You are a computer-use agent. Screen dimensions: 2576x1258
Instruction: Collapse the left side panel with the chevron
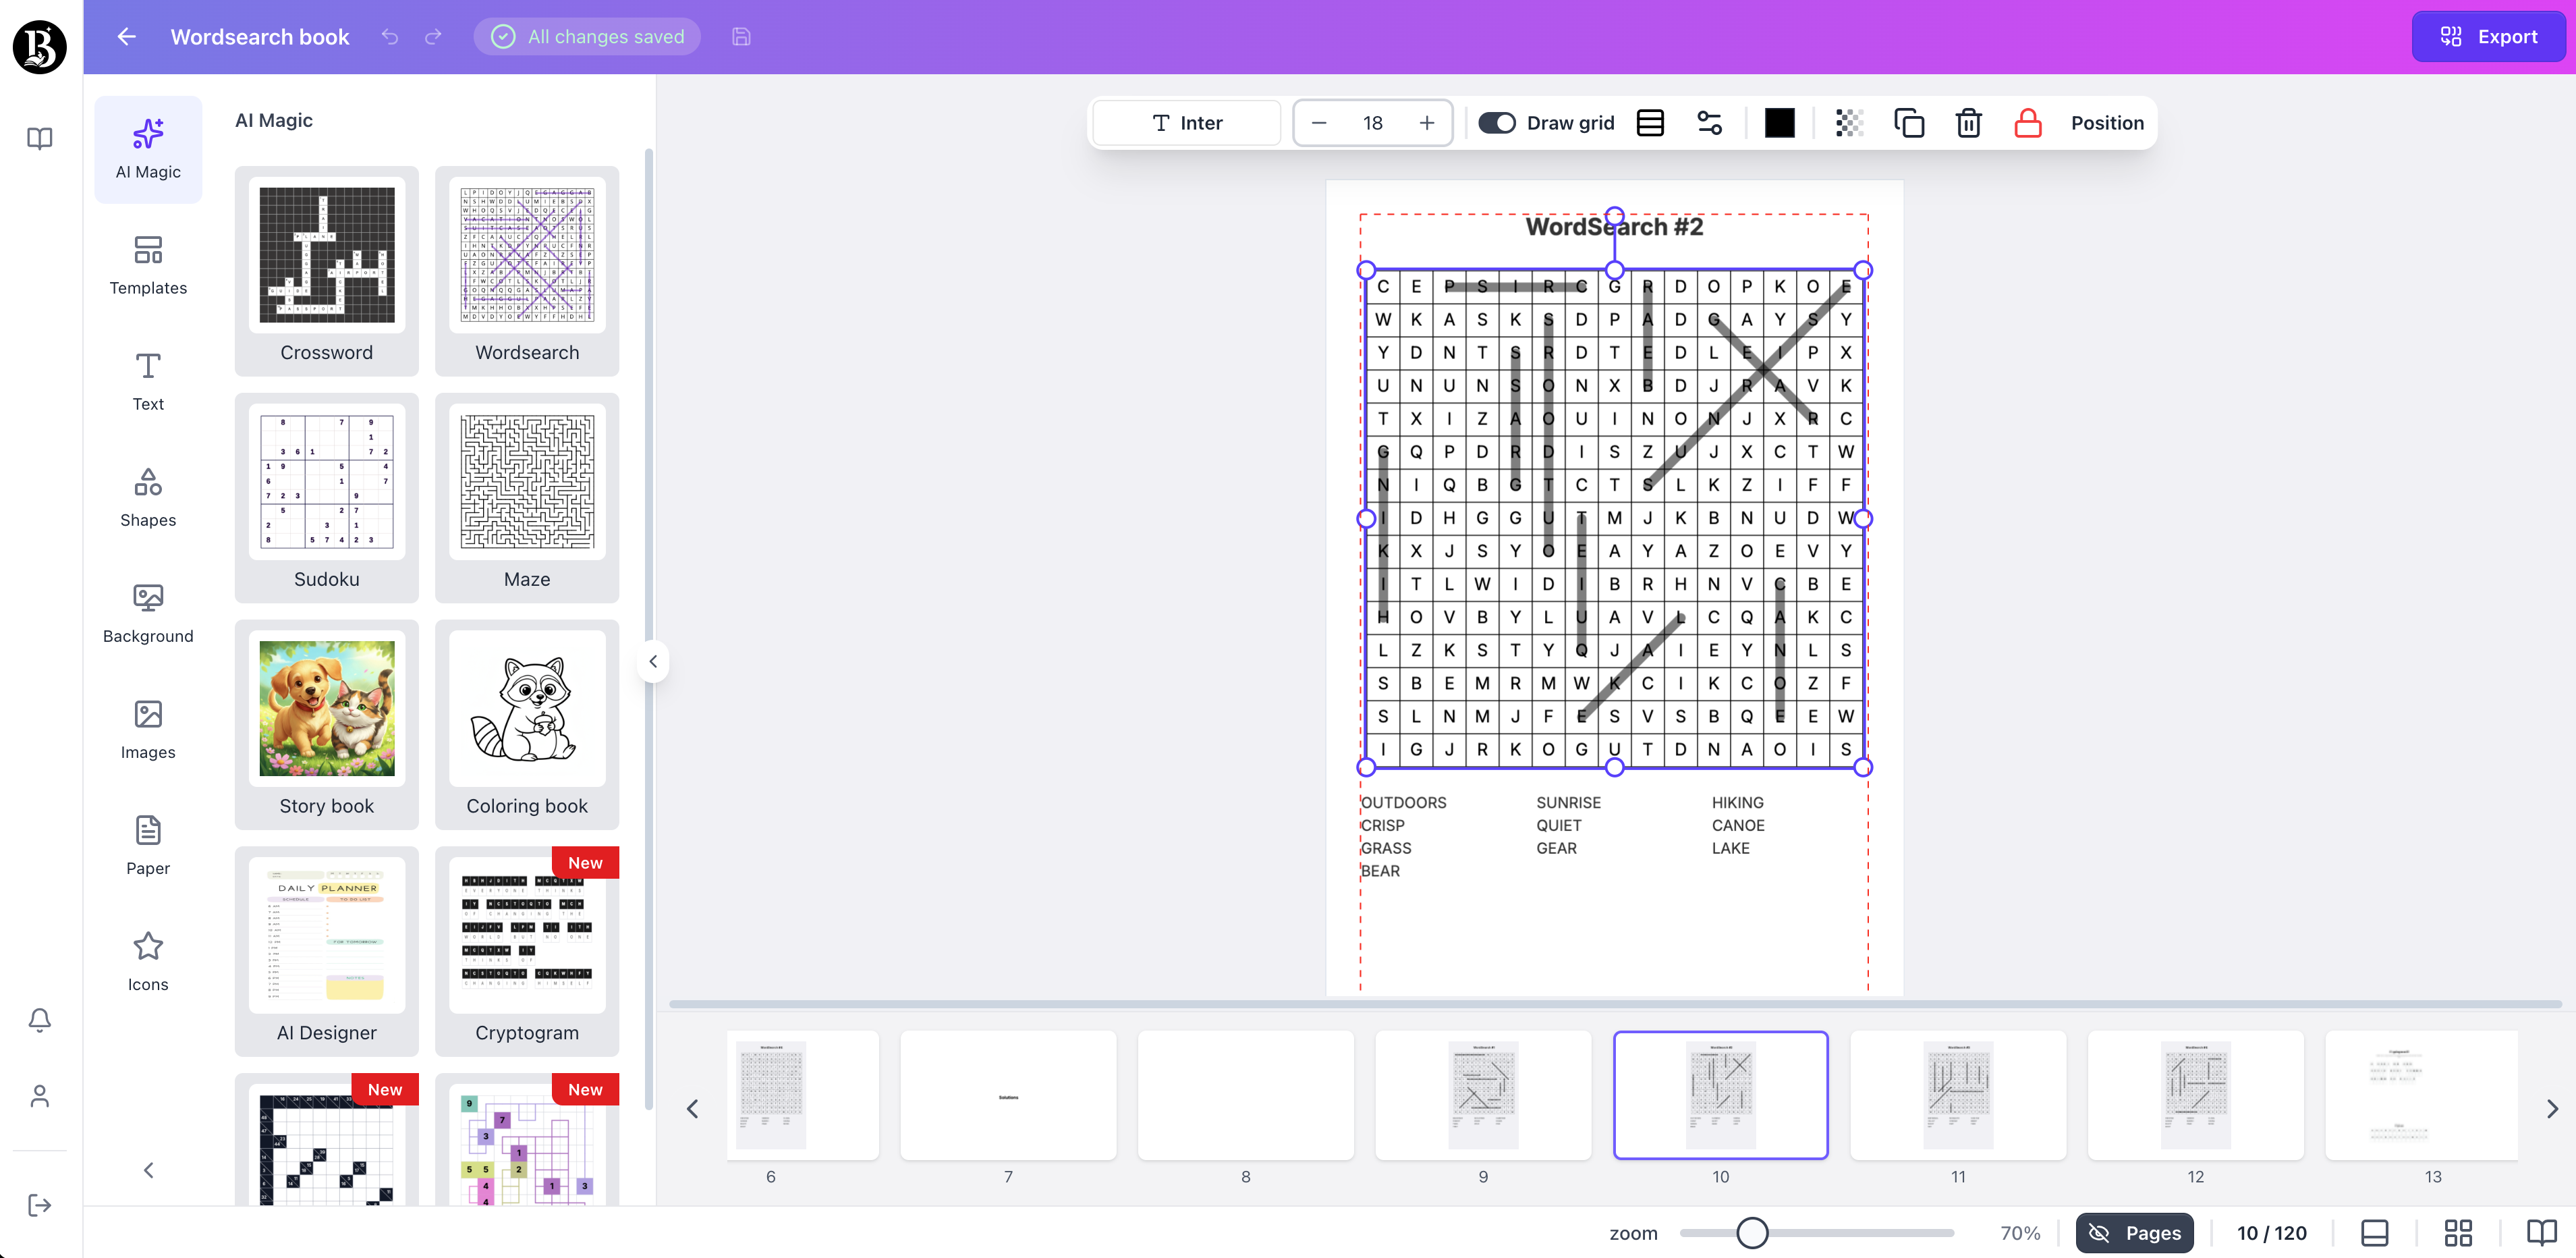pos(653,660)
